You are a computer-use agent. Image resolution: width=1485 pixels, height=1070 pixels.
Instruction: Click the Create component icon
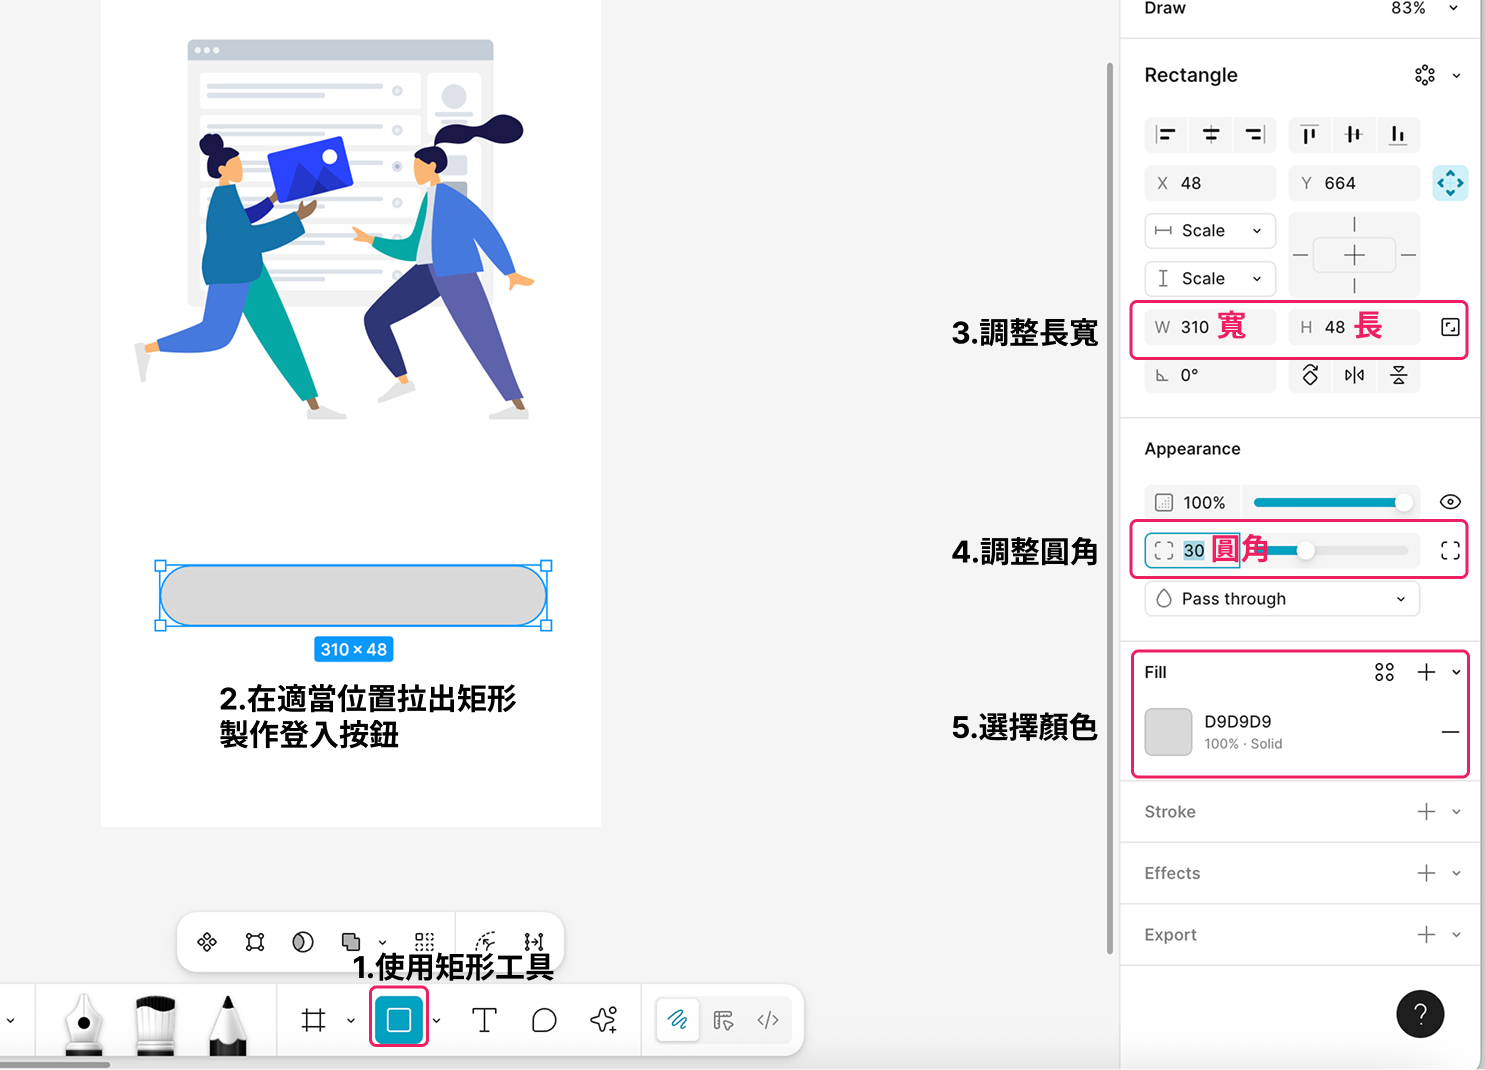pos(207,942)
